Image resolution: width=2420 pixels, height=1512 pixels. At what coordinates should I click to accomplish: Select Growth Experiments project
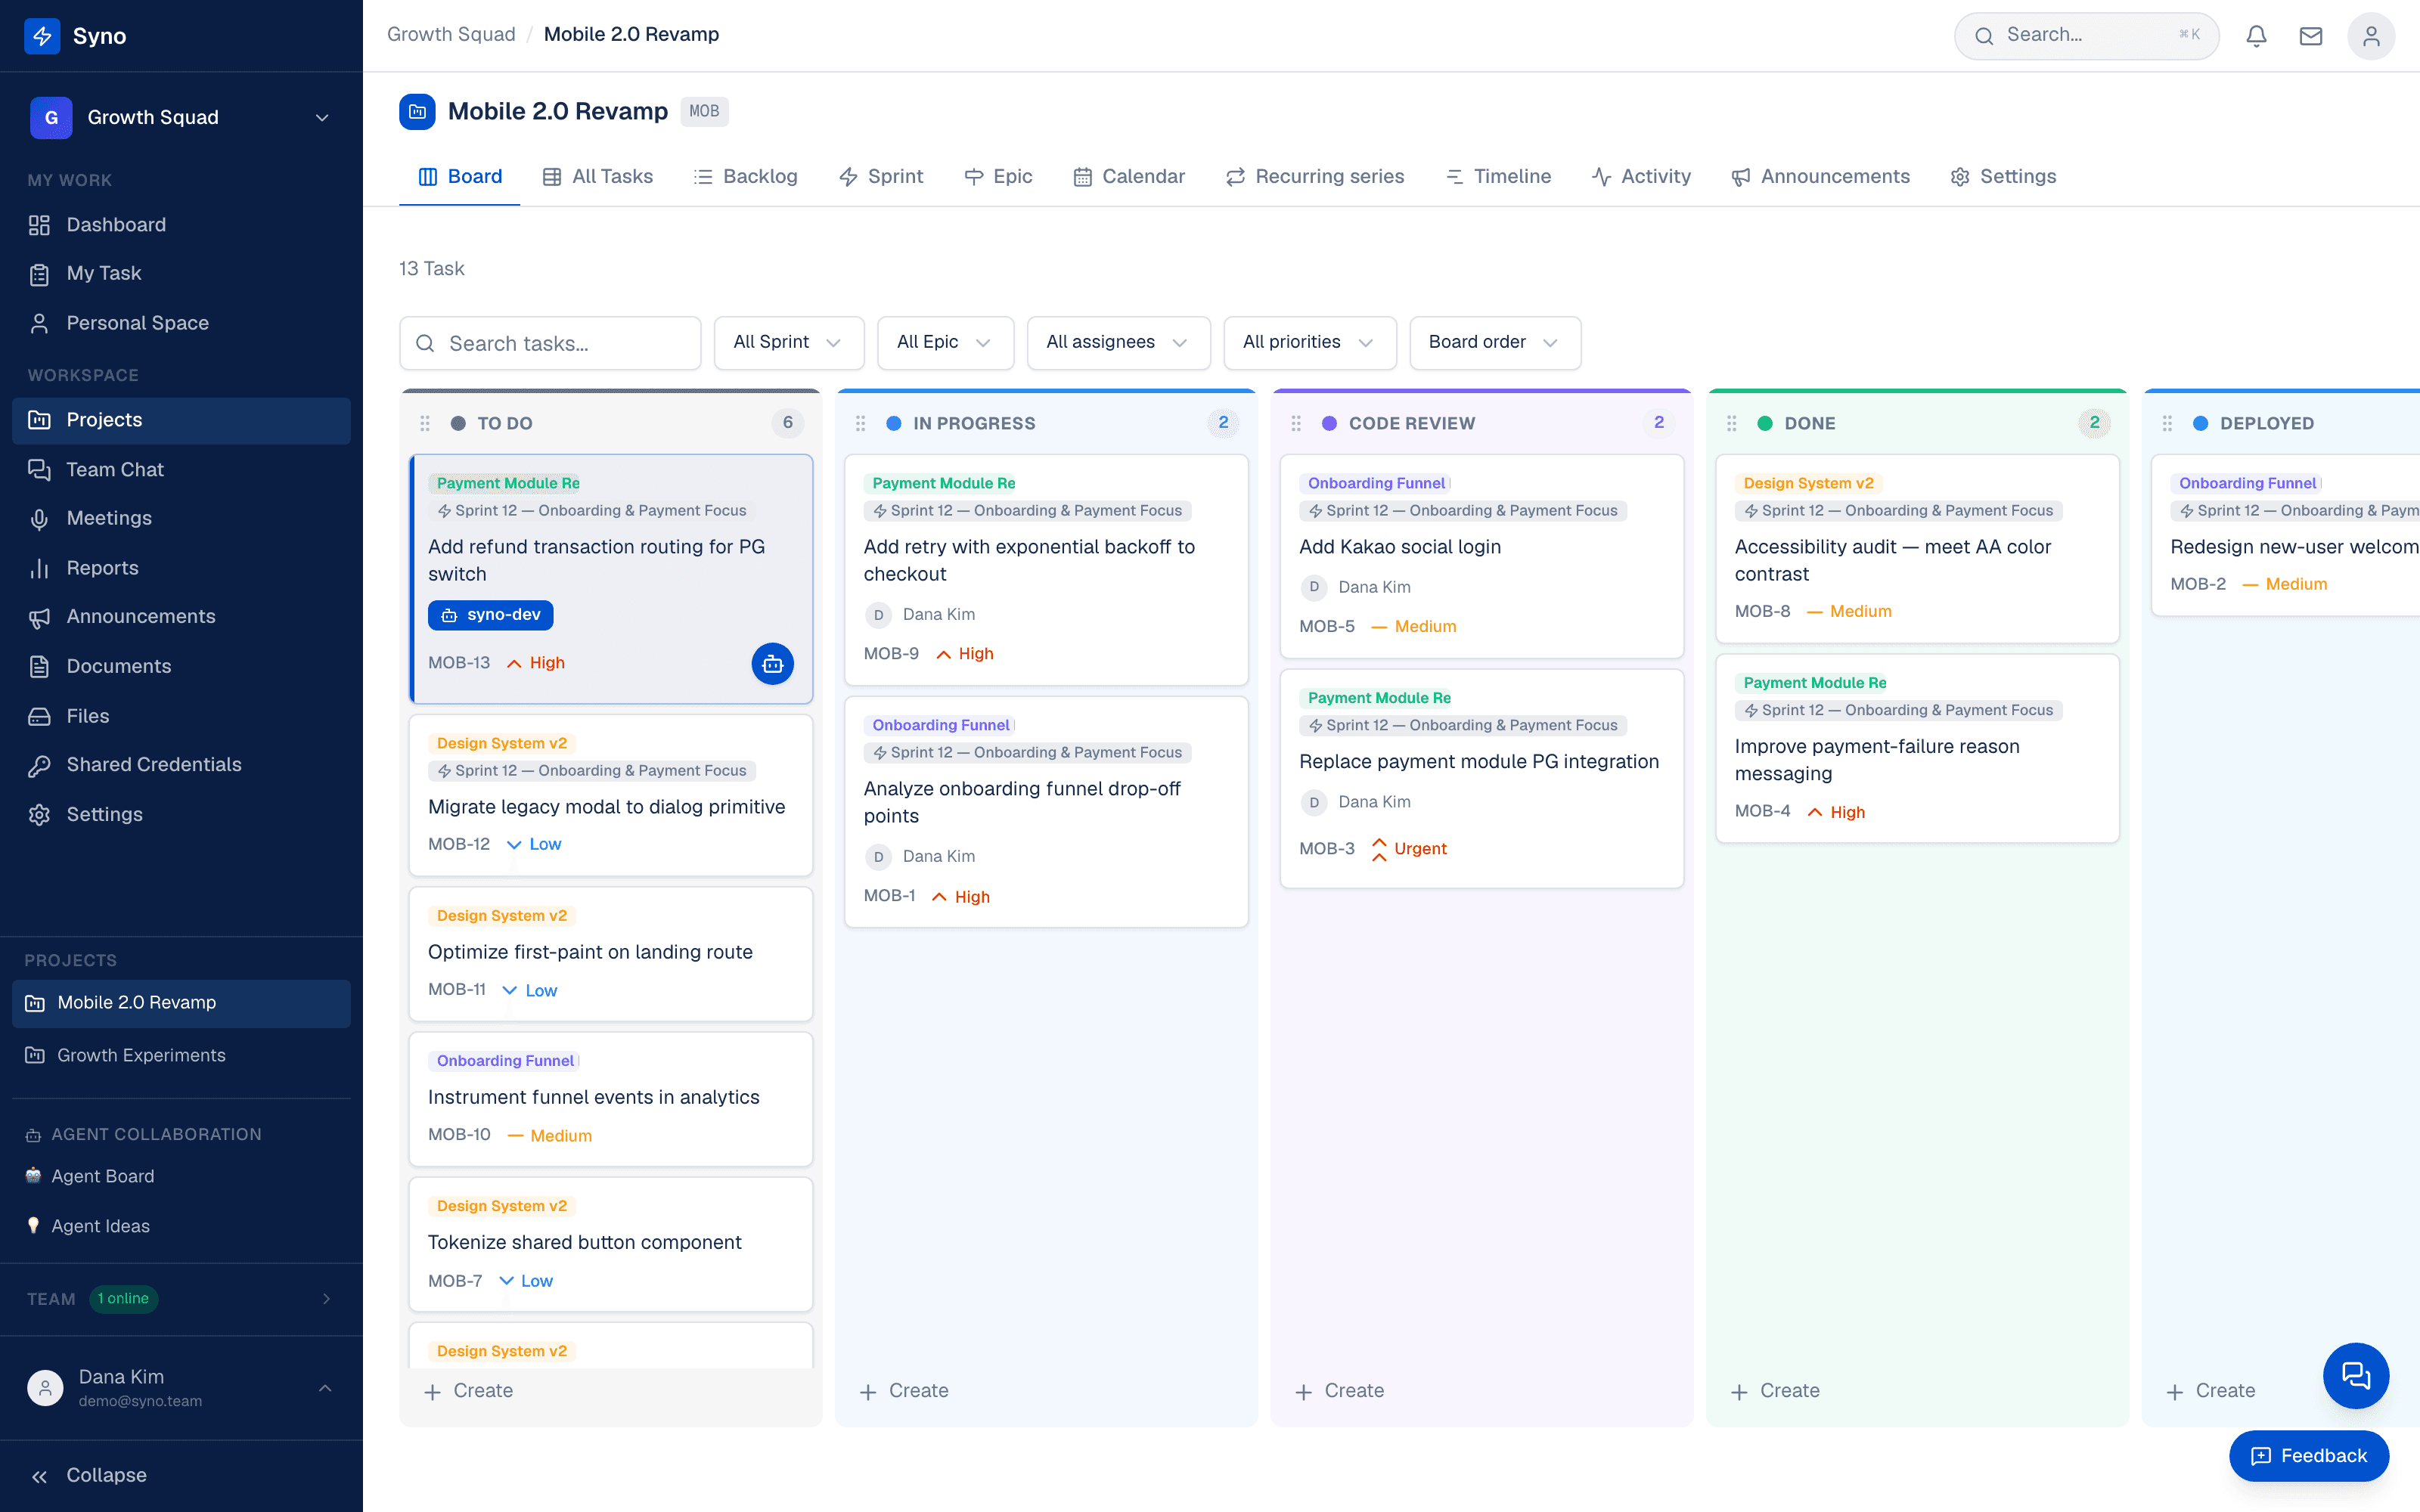(181, 1055)
